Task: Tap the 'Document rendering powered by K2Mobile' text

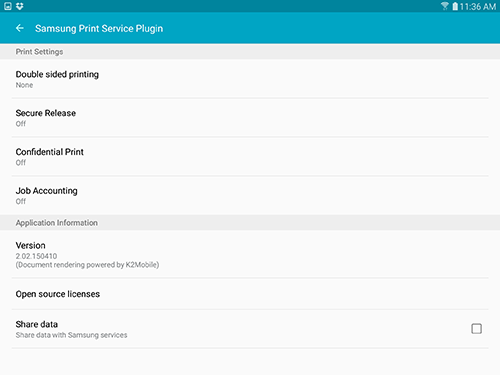Action: pyautogui.click(x=87, y=265)
